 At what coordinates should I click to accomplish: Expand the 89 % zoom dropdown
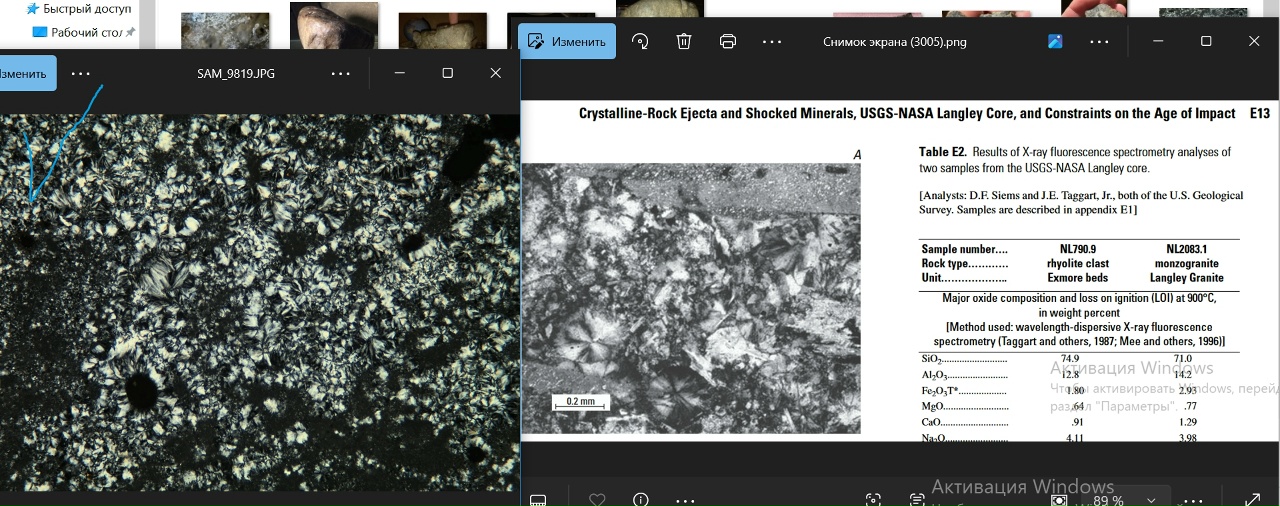pos(1151,499)
